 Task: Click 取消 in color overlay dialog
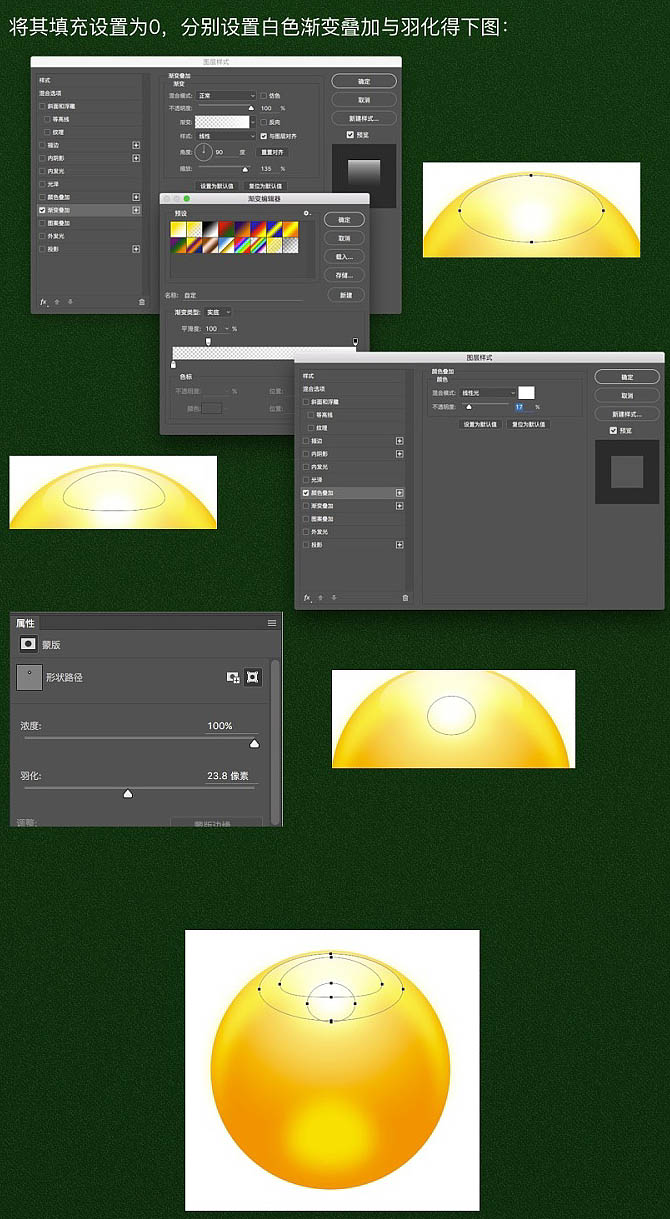627,395
